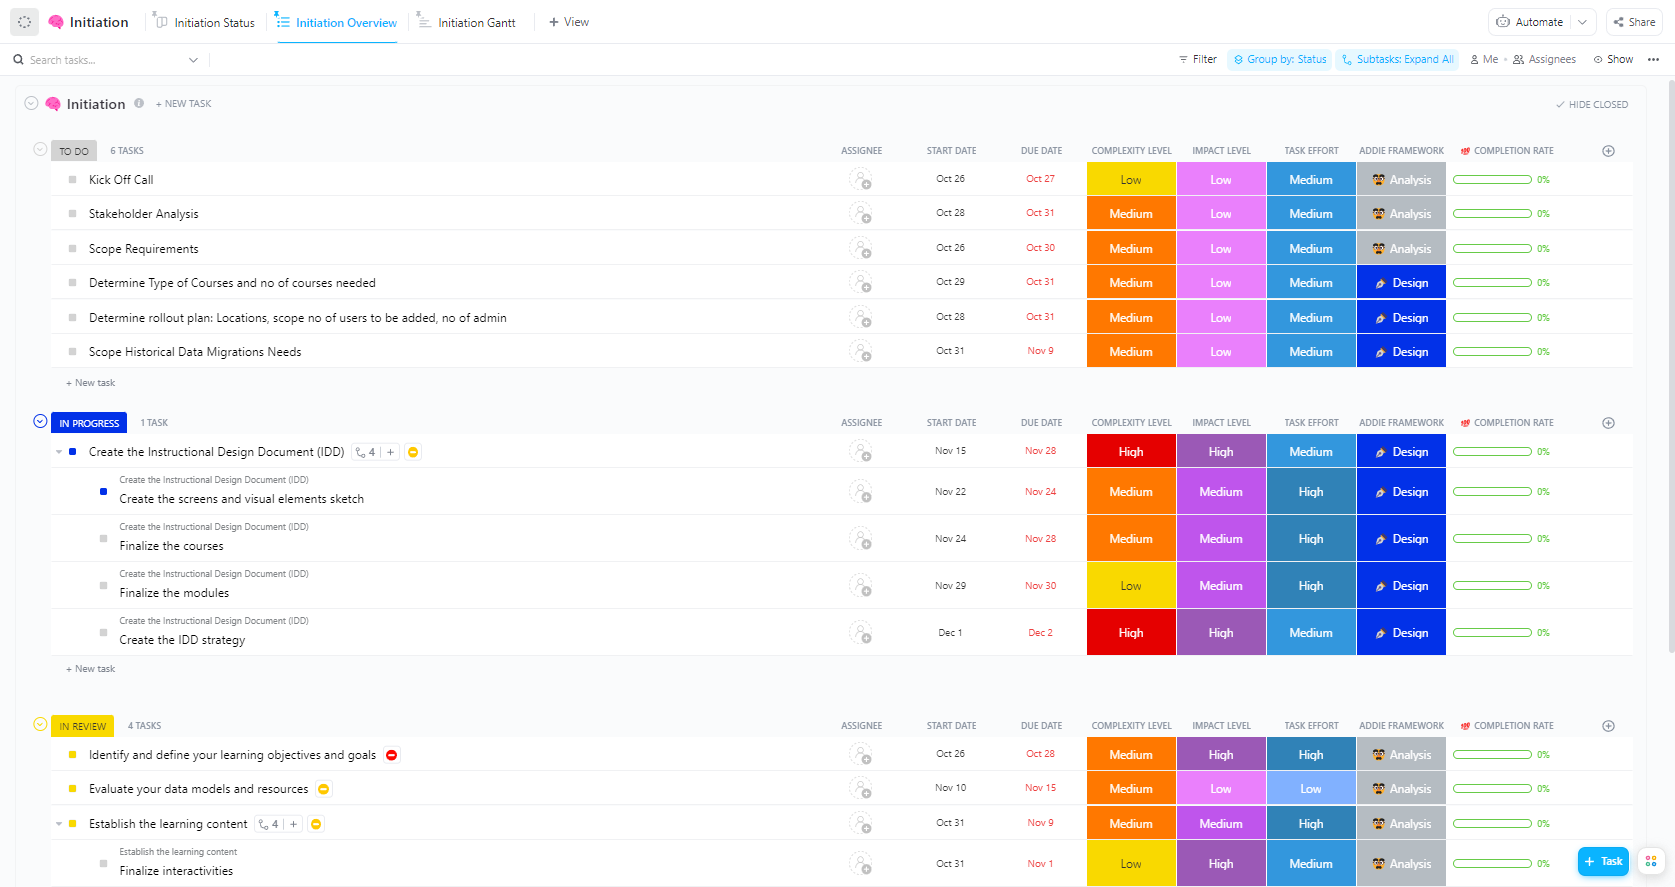Open the search options dropdown arrow

193,60
